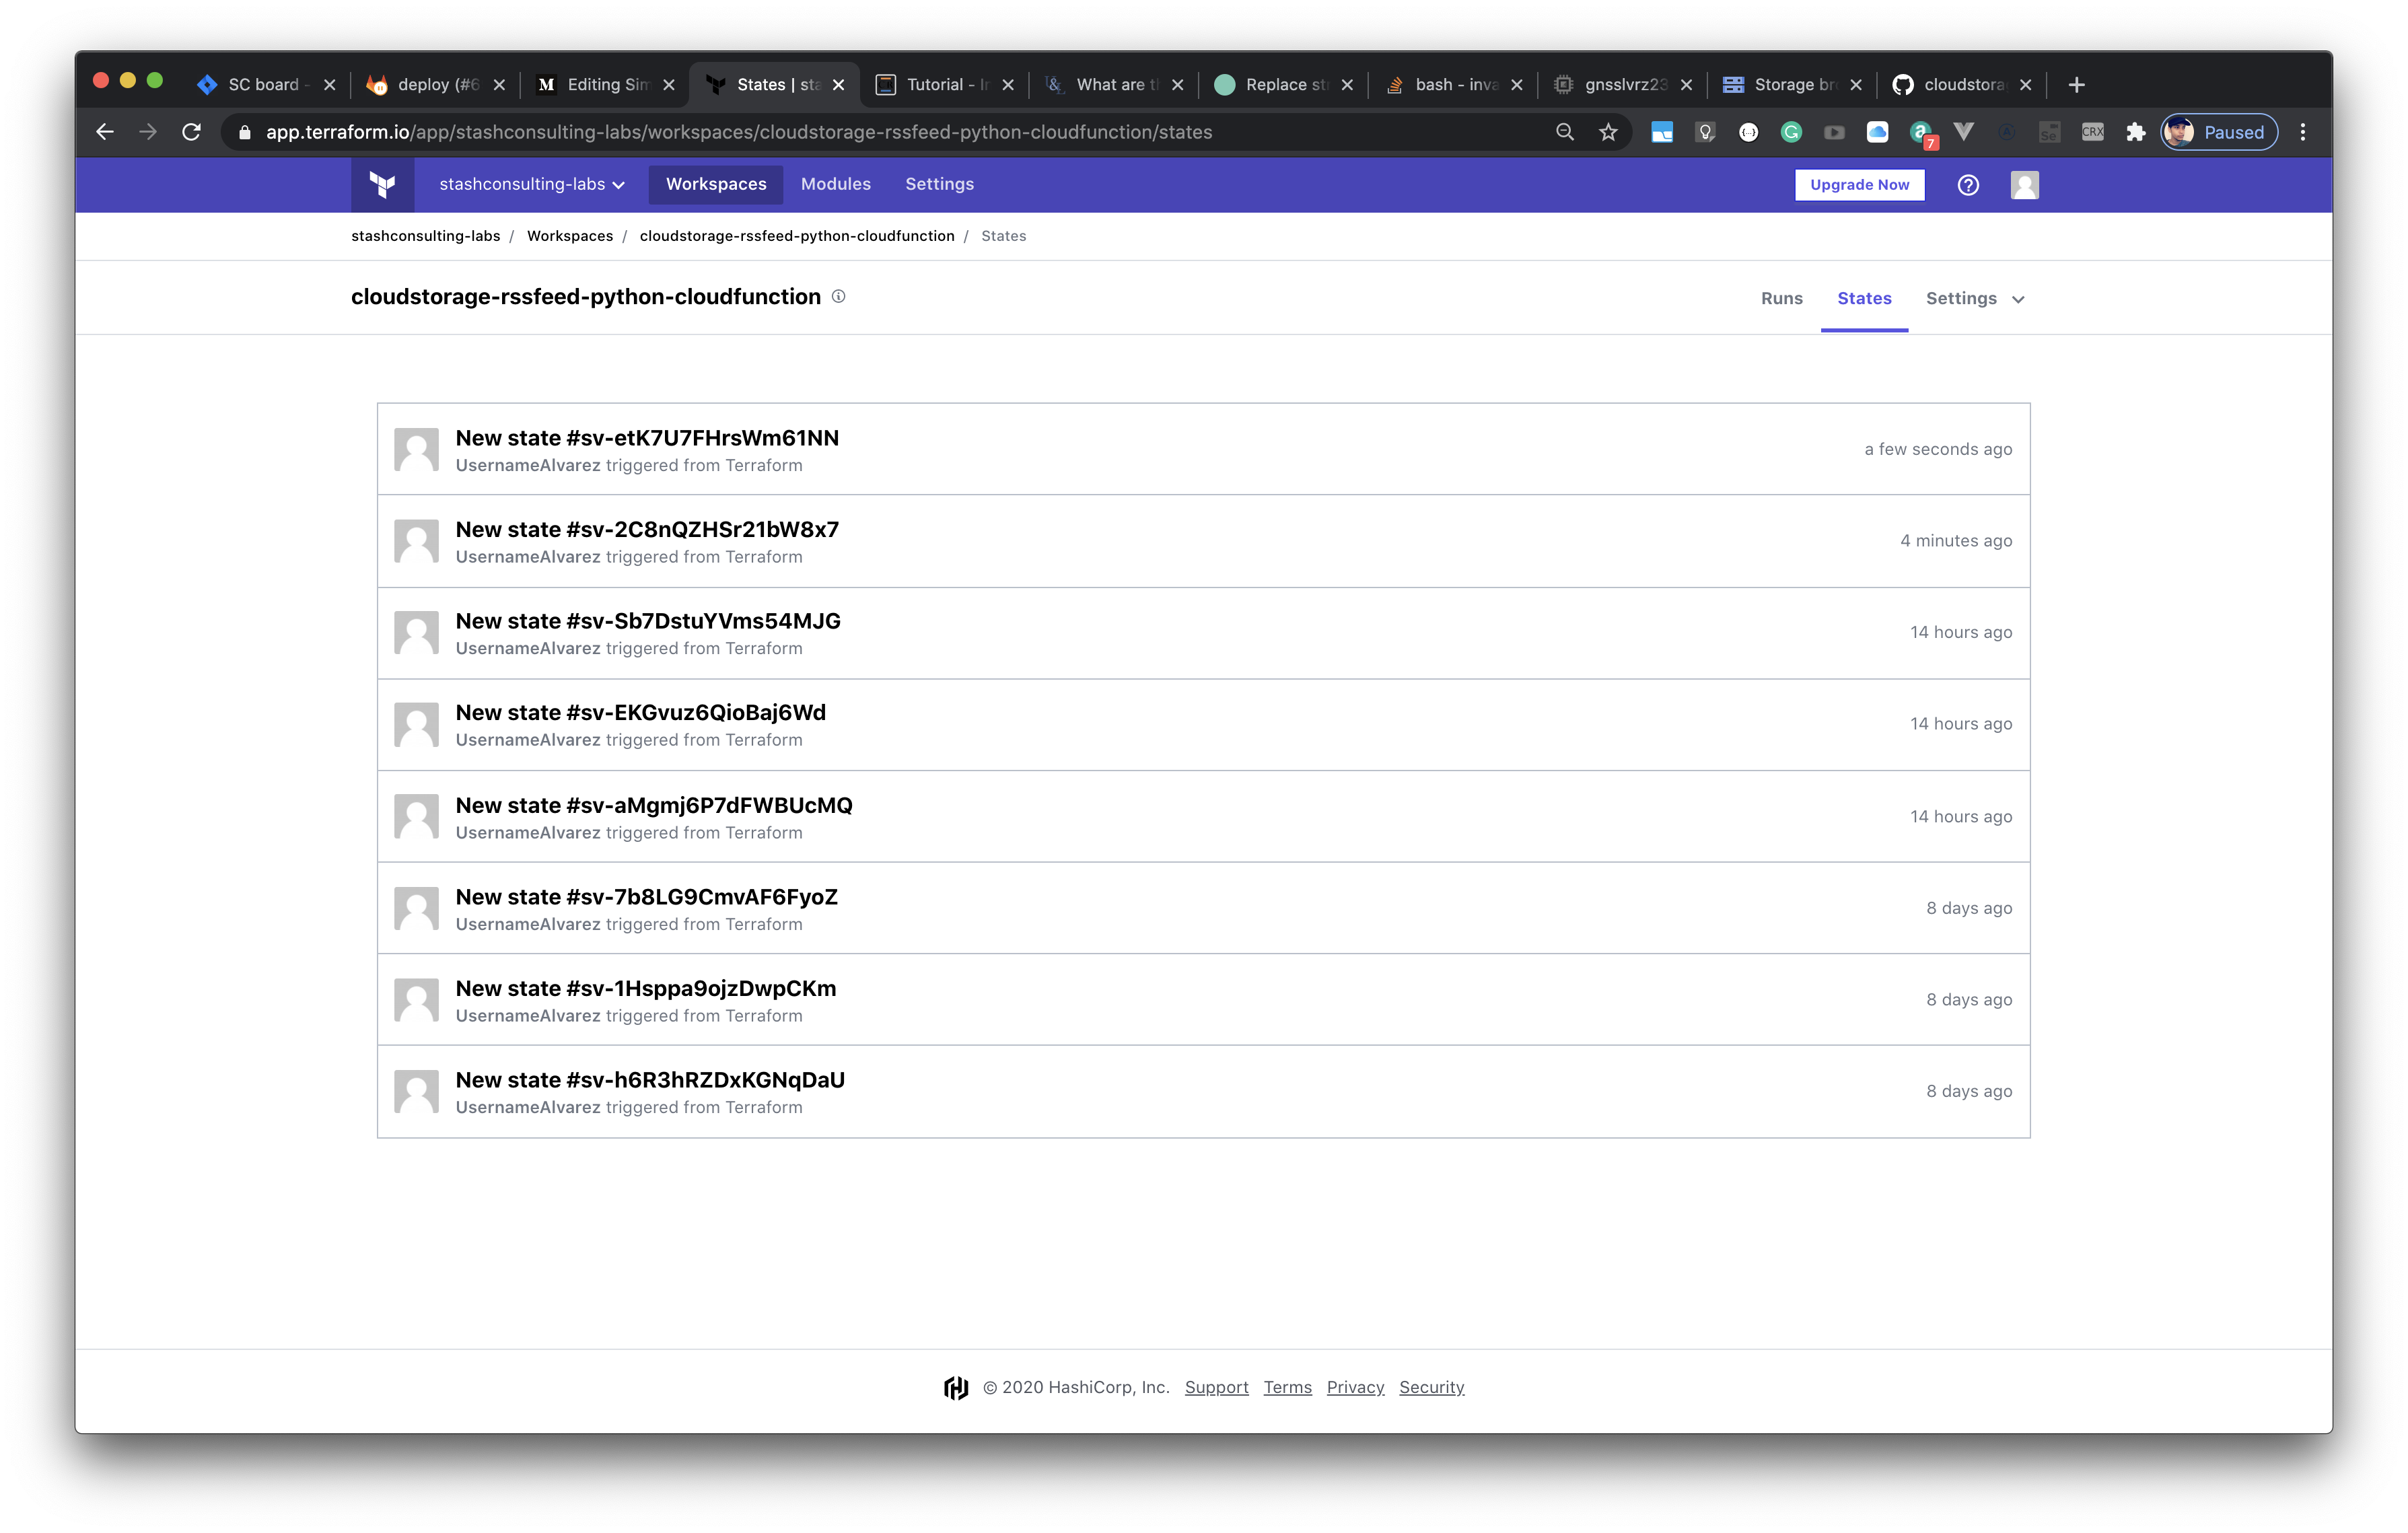Screen dimensions: 2408x1533
Task: Switch to the Runs tab
Action: click(1781, 298)
